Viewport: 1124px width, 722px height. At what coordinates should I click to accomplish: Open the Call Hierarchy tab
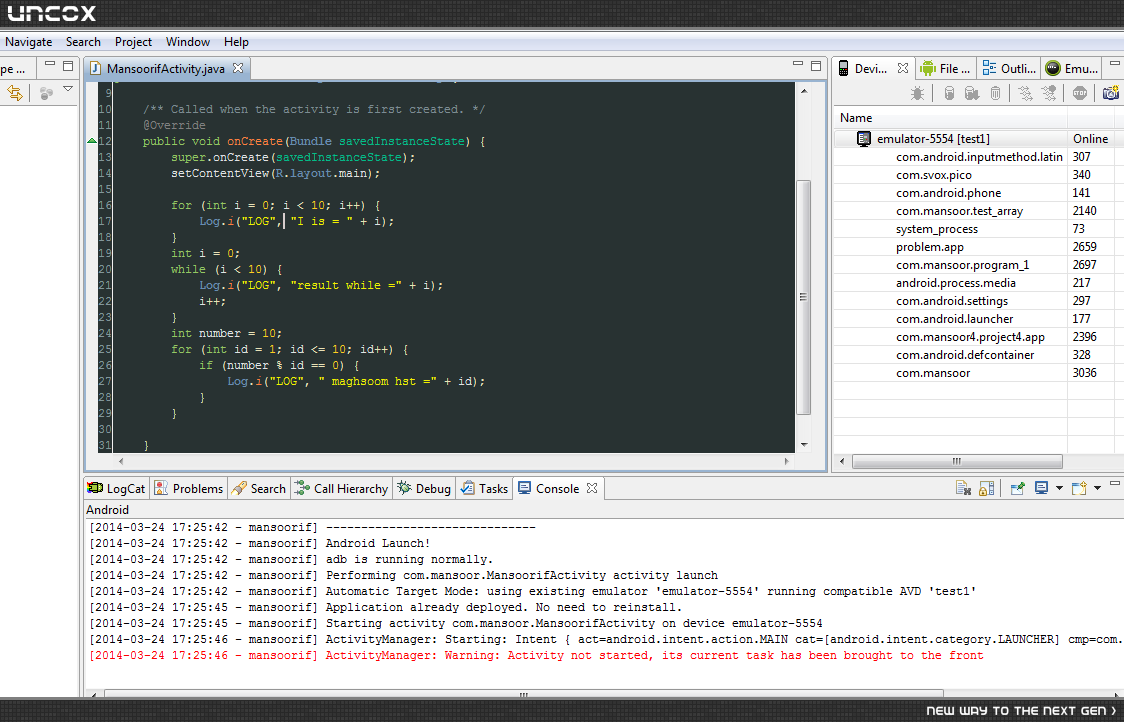pos(342,488)
